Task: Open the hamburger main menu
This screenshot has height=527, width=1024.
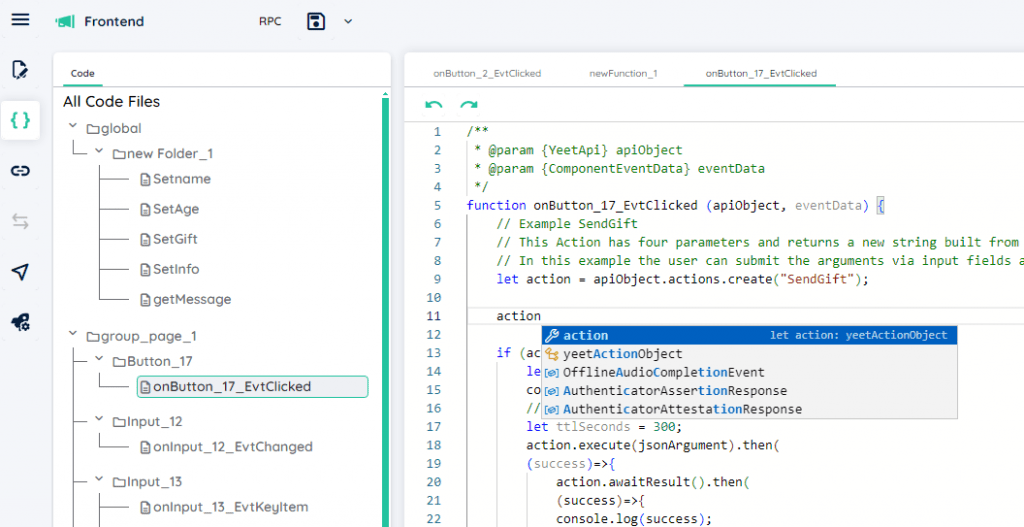Action: point(20,20)
